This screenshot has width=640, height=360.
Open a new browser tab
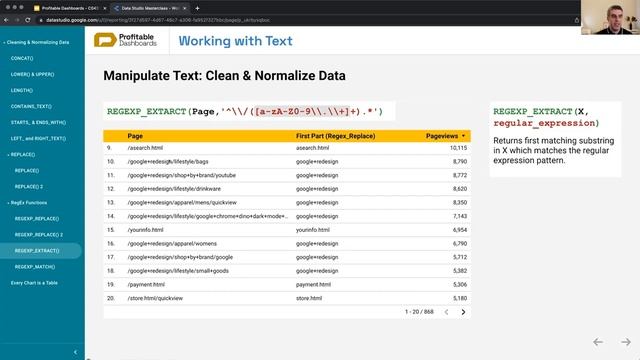pos(197,8)
